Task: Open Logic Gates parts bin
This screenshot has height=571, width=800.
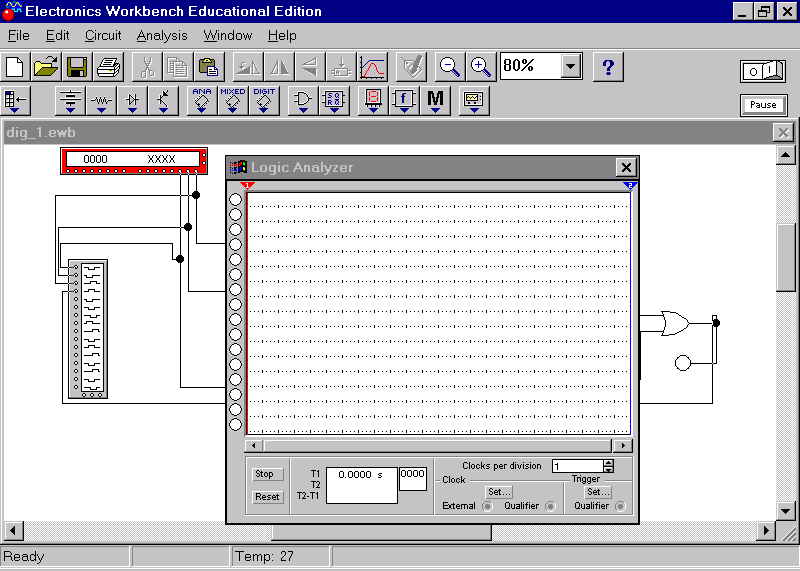Action: point(303,101)
